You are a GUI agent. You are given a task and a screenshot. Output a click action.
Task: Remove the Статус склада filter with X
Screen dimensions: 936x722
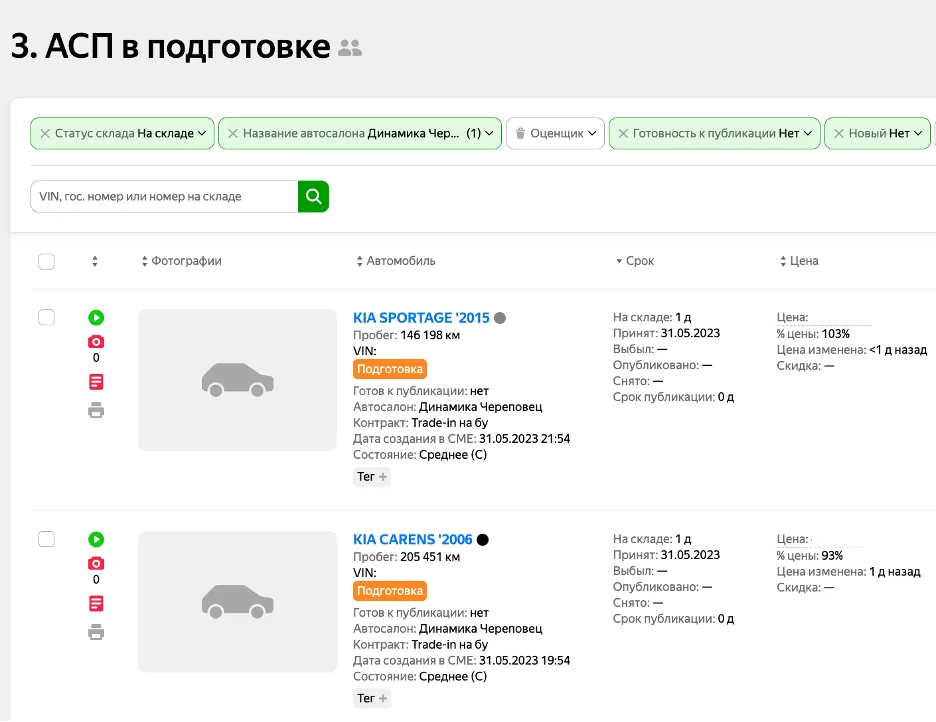click(43, 133)
